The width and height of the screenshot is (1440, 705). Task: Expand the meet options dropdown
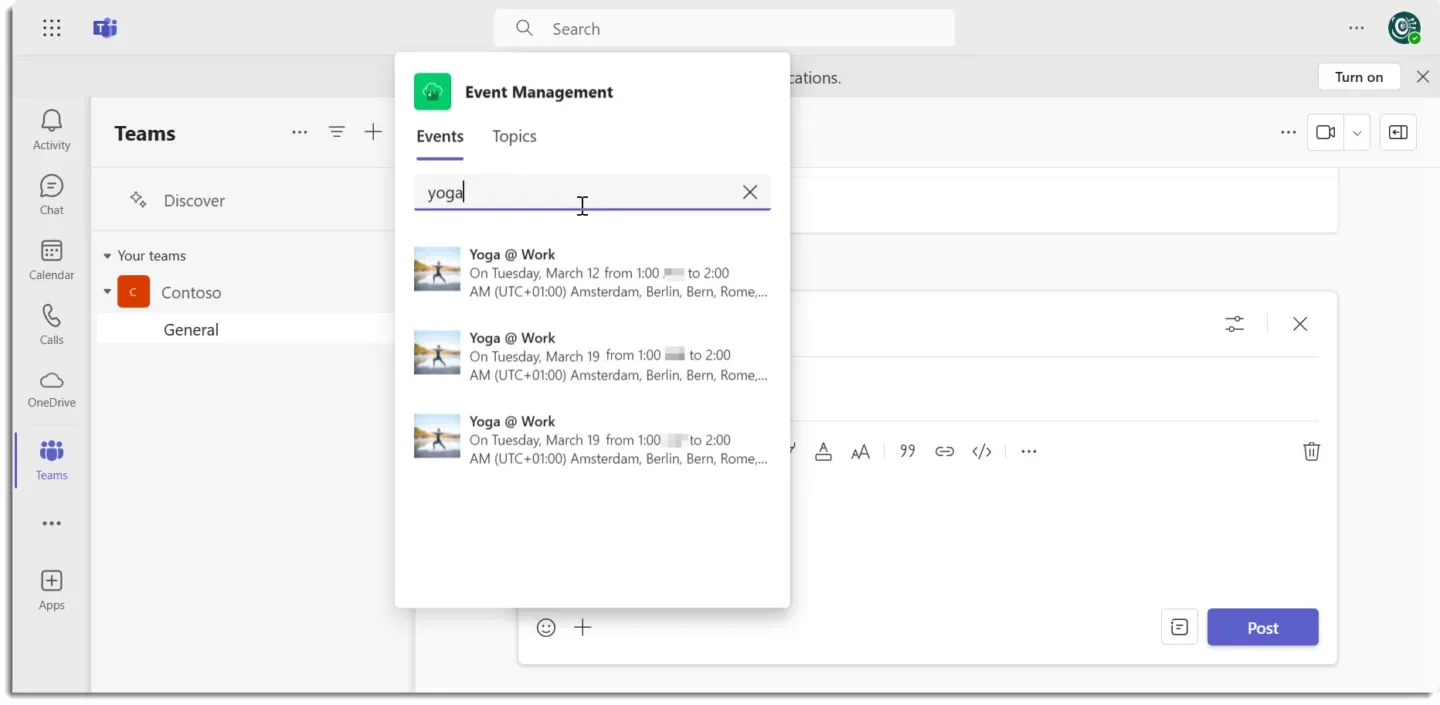pos(1357,132)
